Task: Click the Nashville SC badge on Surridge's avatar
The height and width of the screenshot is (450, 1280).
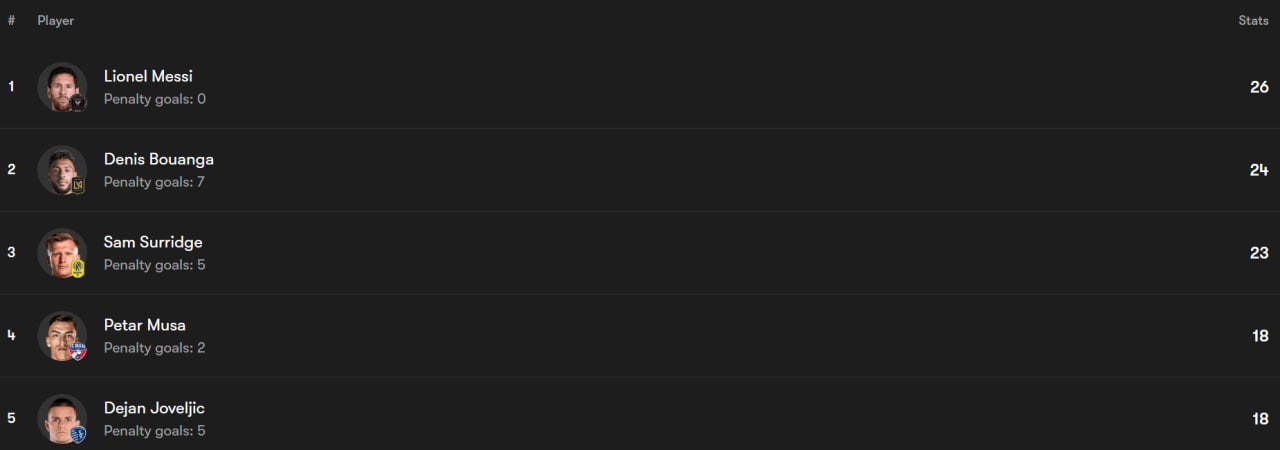Action: click(x=78, y=268)
